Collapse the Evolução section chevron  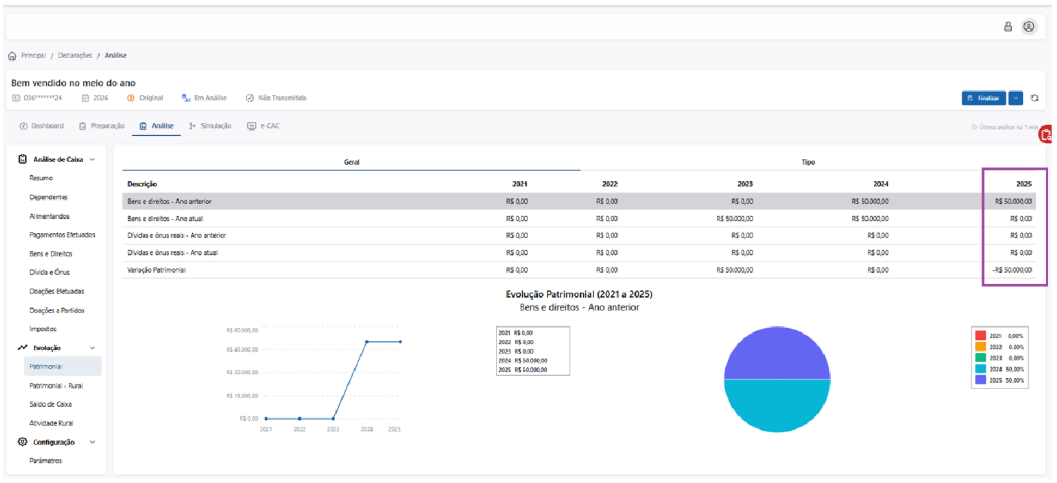pyautogui.click(x=92, y=348)
